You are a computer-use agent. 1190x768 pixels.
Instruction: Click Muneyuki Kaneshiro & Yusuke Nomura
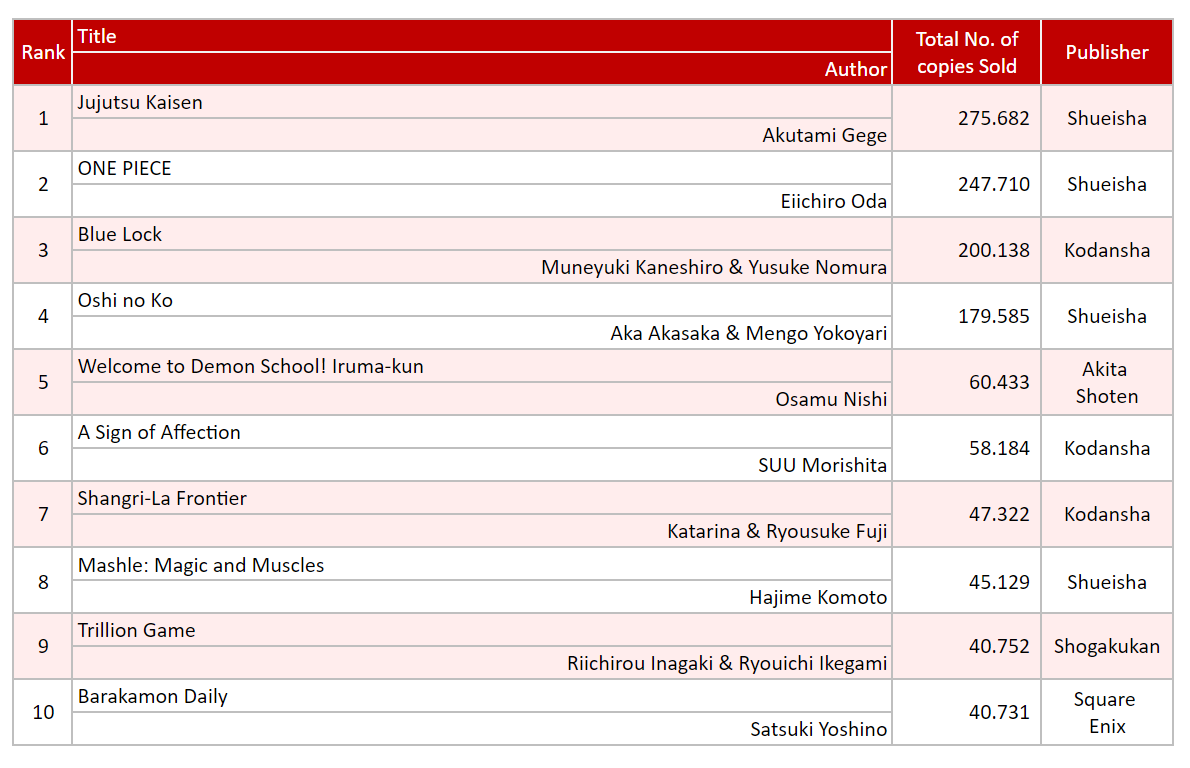(713, 267)
